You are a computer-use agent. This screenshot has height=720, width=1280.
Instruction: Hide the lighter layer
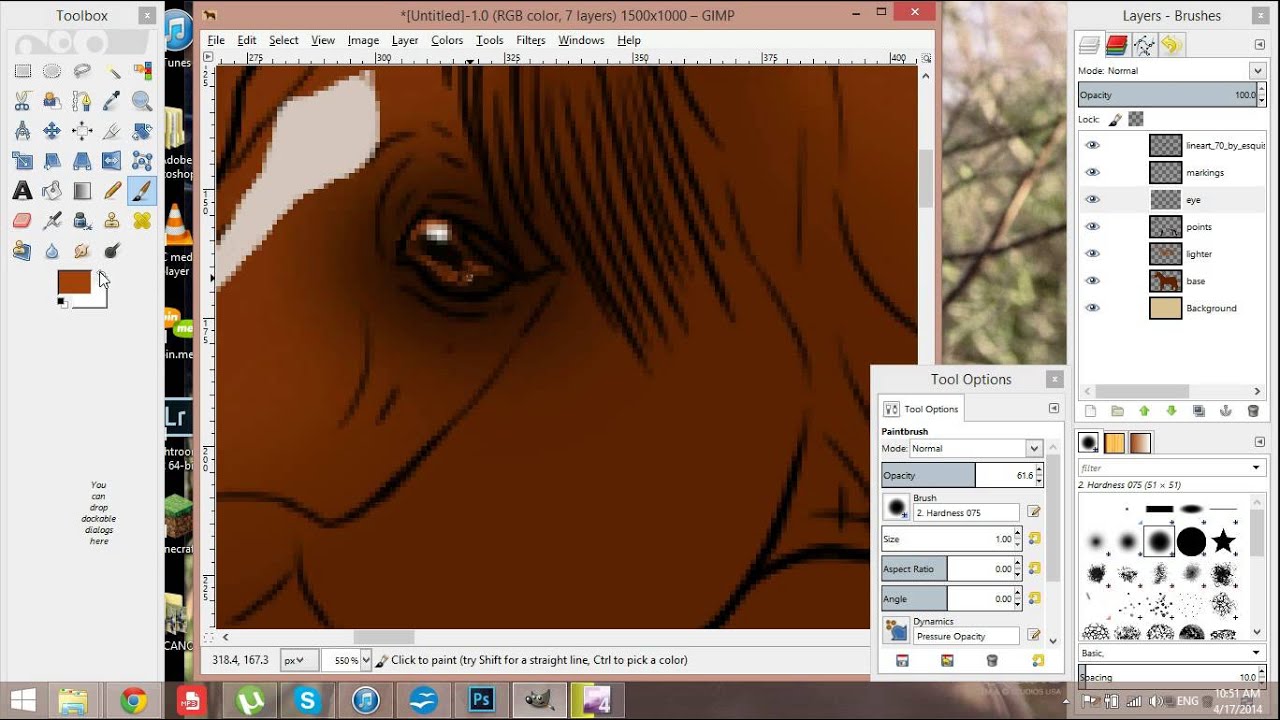pyautogui.click(x=1092, y=253)
